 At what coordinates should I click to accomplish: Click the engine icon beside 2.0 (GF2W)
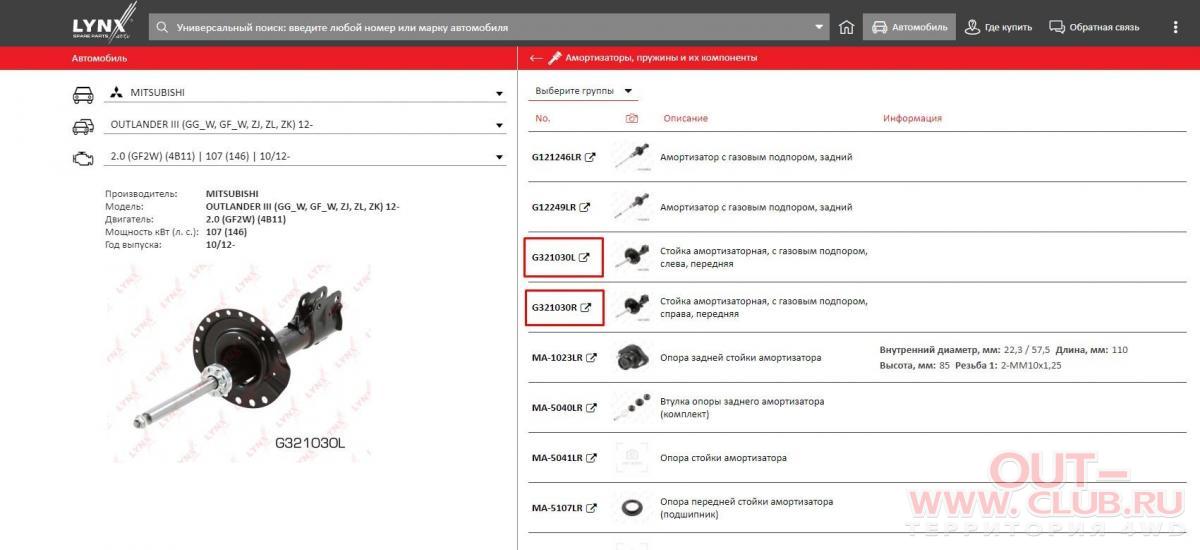pyautogui.click(x=83, y=158)
